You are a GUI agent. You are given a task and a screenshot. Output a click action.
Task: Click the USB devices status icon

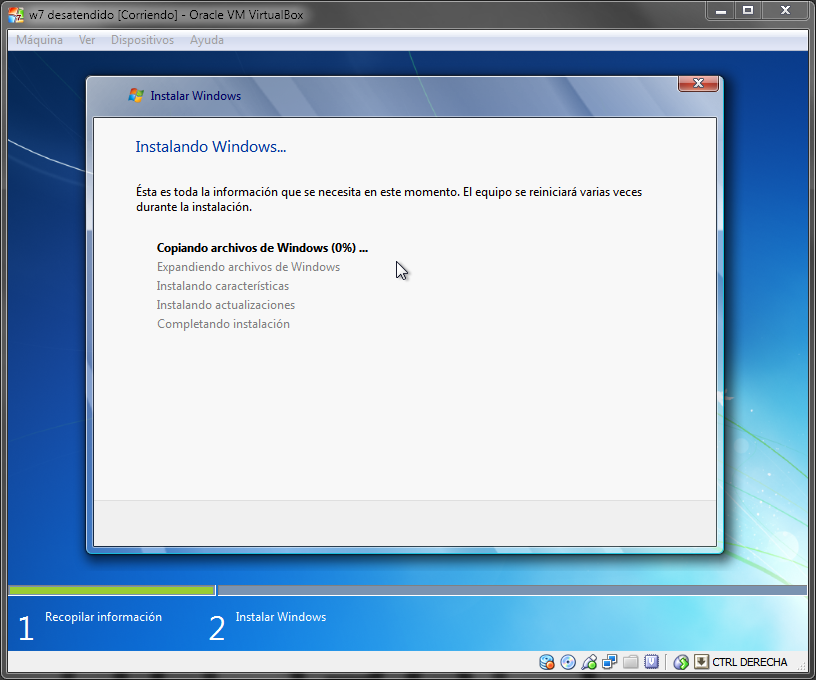click(x=589, y=662)
